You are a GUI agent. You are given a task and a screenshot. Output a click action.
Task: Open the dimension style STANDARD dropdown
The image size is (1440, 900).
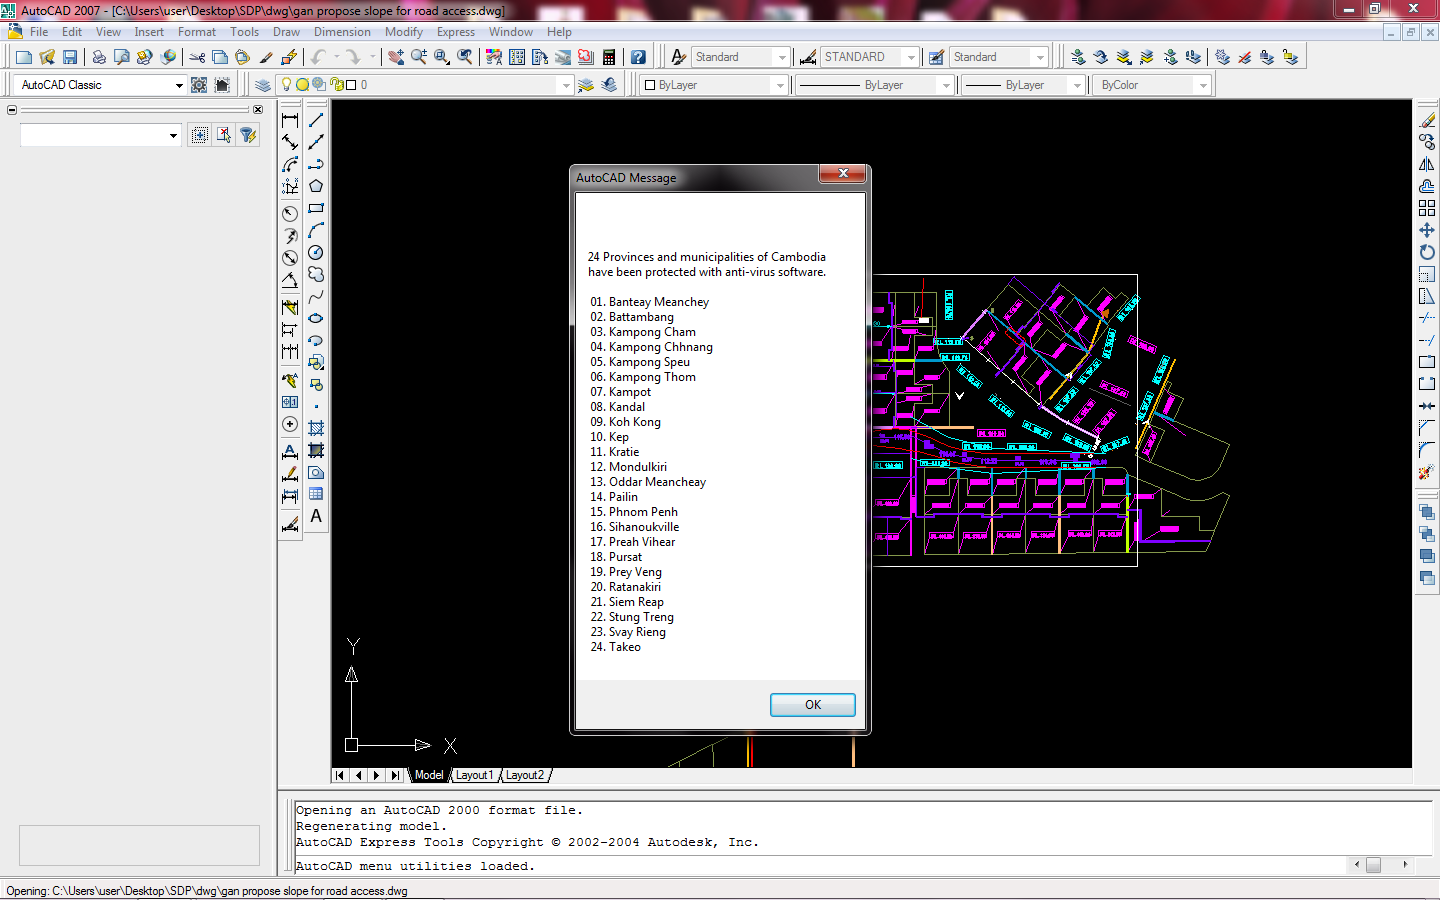click(911, 57)
